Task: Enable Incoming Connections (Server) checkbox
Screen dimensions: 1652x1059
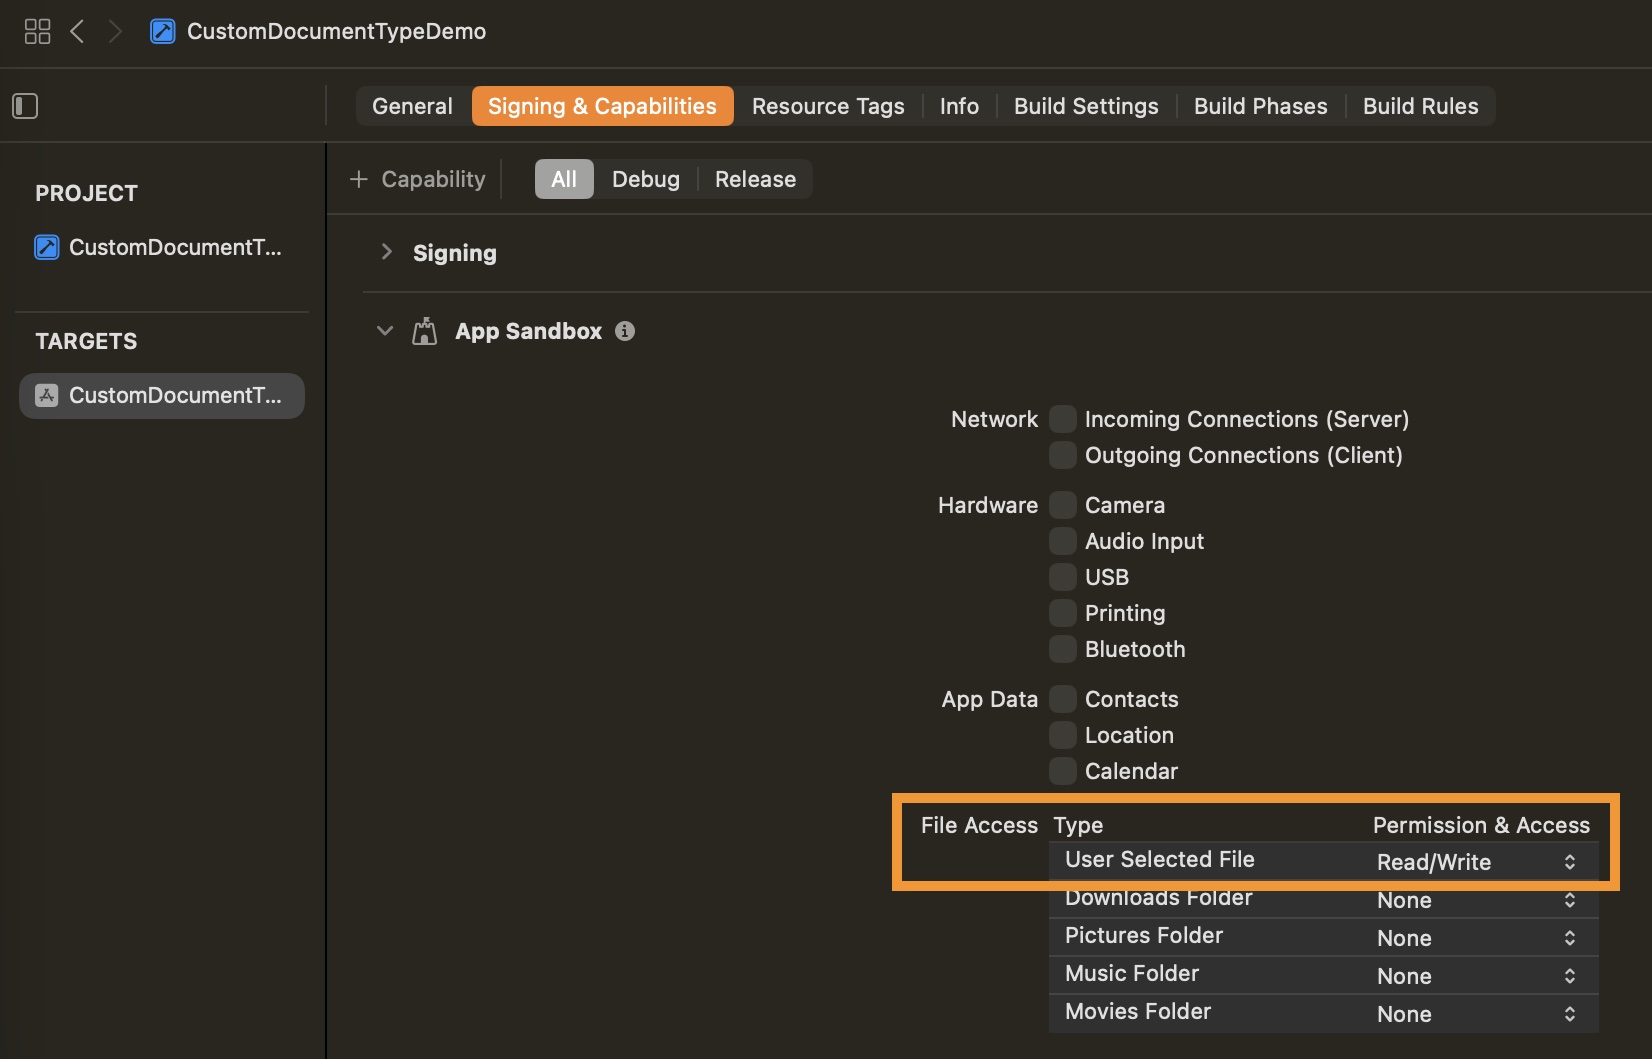Action: pos(1063,419)
